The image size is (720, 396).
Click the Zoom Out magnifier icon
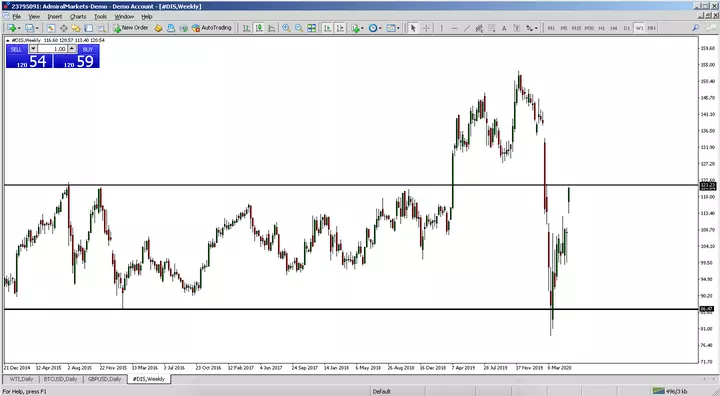pyautogui.click(x=299, y=28)
